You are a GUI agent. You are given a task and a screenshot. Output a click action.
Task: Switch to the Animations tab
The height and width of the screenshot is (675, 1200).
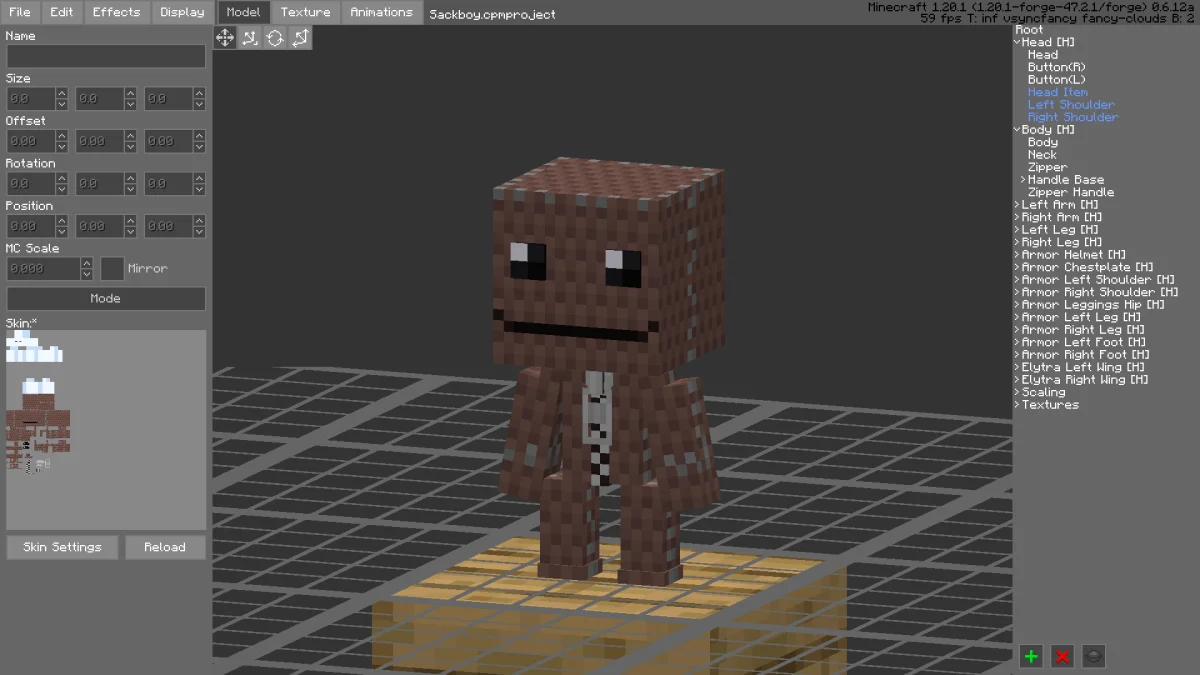tap(381, 12)
